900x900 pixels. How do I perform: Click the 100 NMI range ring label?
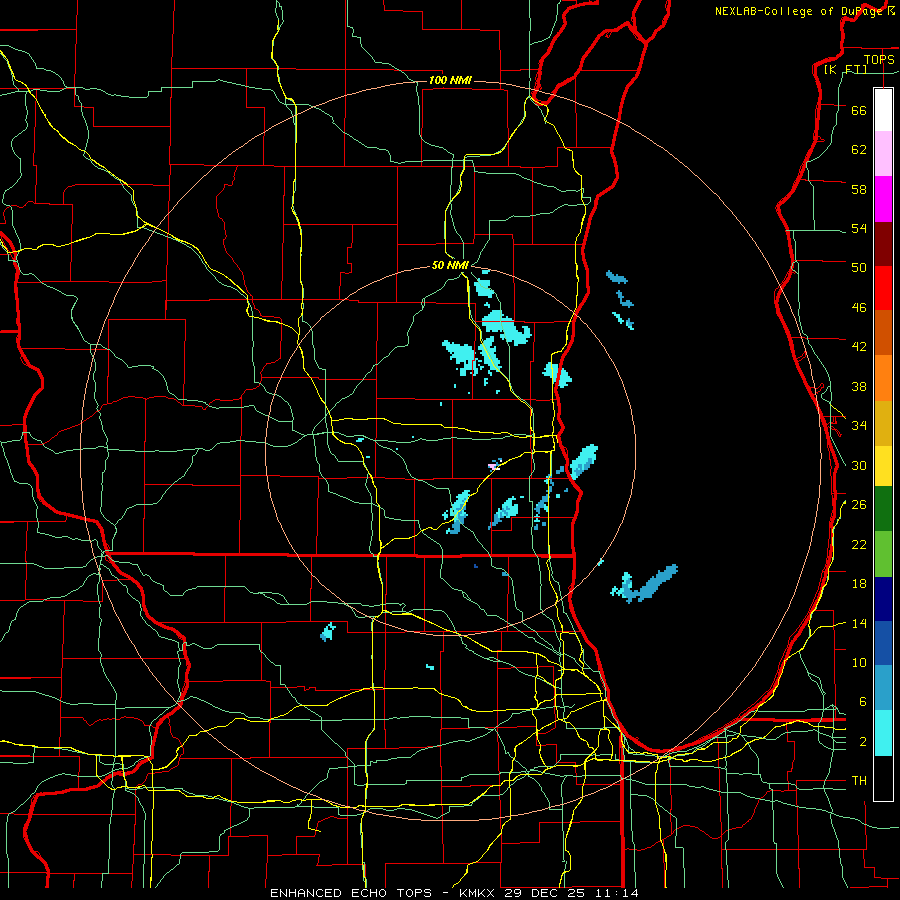coord(450,80)
